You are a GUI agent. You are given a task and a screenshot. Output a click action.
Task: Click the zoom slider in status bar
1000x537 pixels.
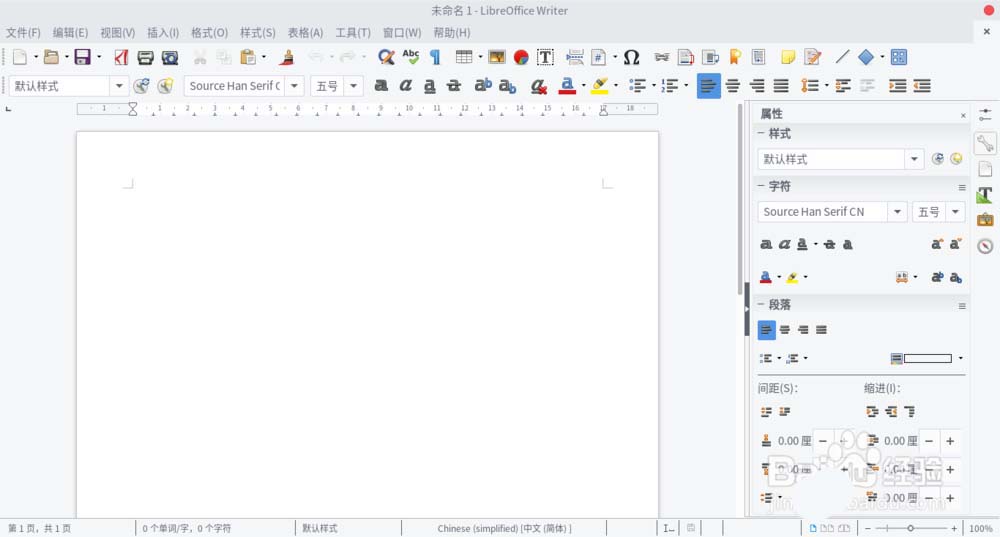(x=909, y=528)
